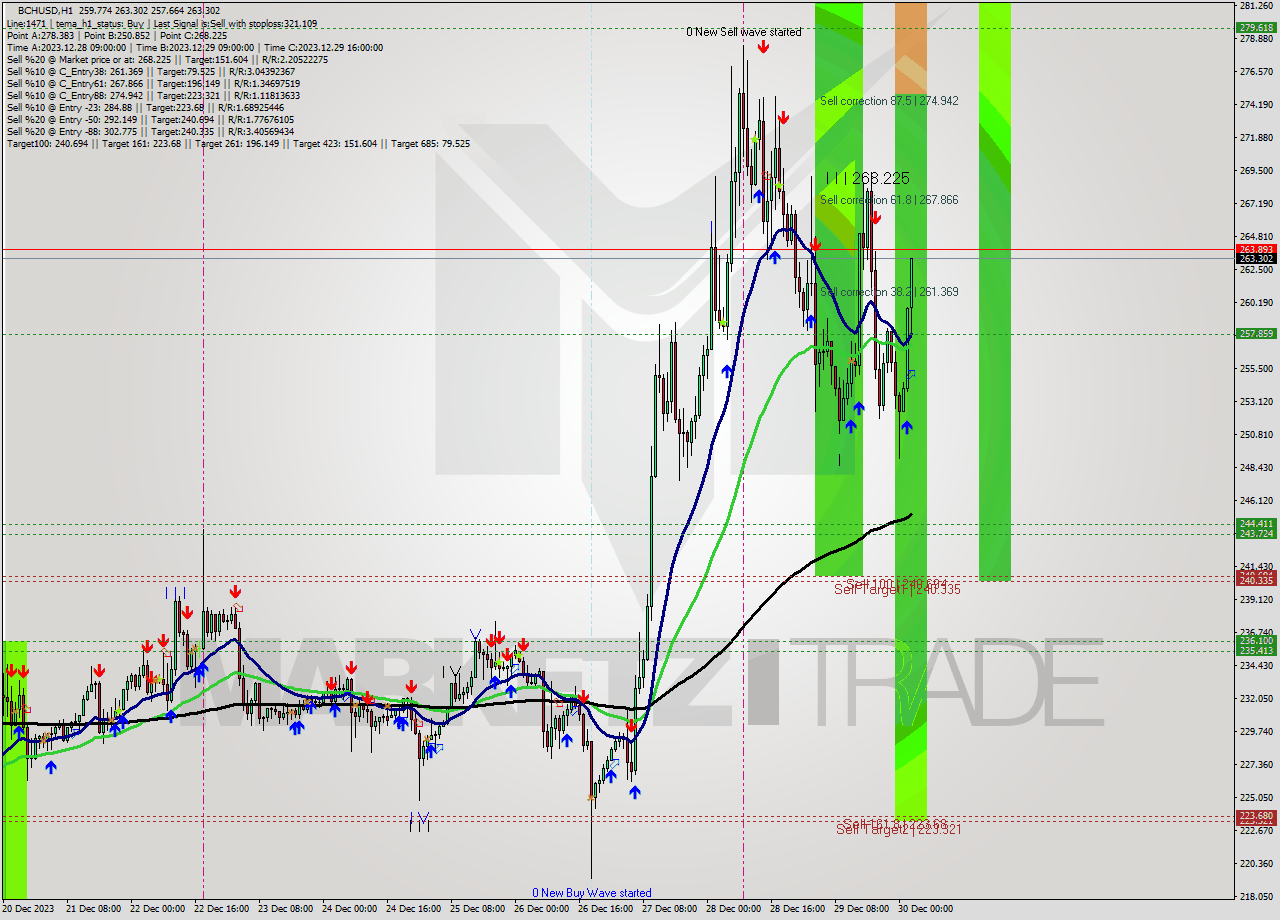Image resolution: width=1280 pixels, height=920 pixels.
Task: Click red sell arrow under New Sell wave label
Action: (763, 46)
